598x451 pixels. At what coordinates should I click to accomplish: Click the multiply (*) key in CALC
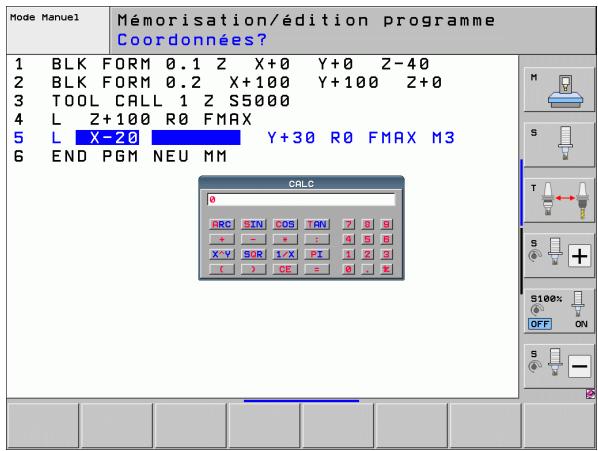click(285, 239)
